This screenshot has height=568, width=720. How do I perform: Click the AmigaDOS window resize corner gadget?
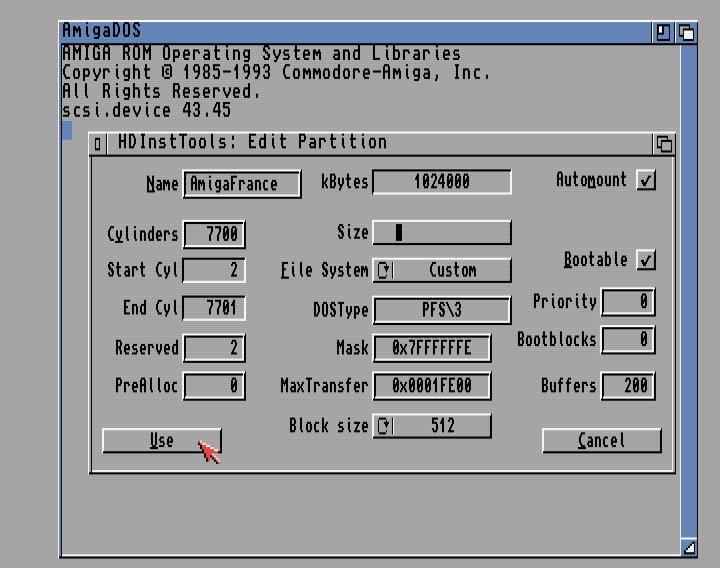coord(688,547)
